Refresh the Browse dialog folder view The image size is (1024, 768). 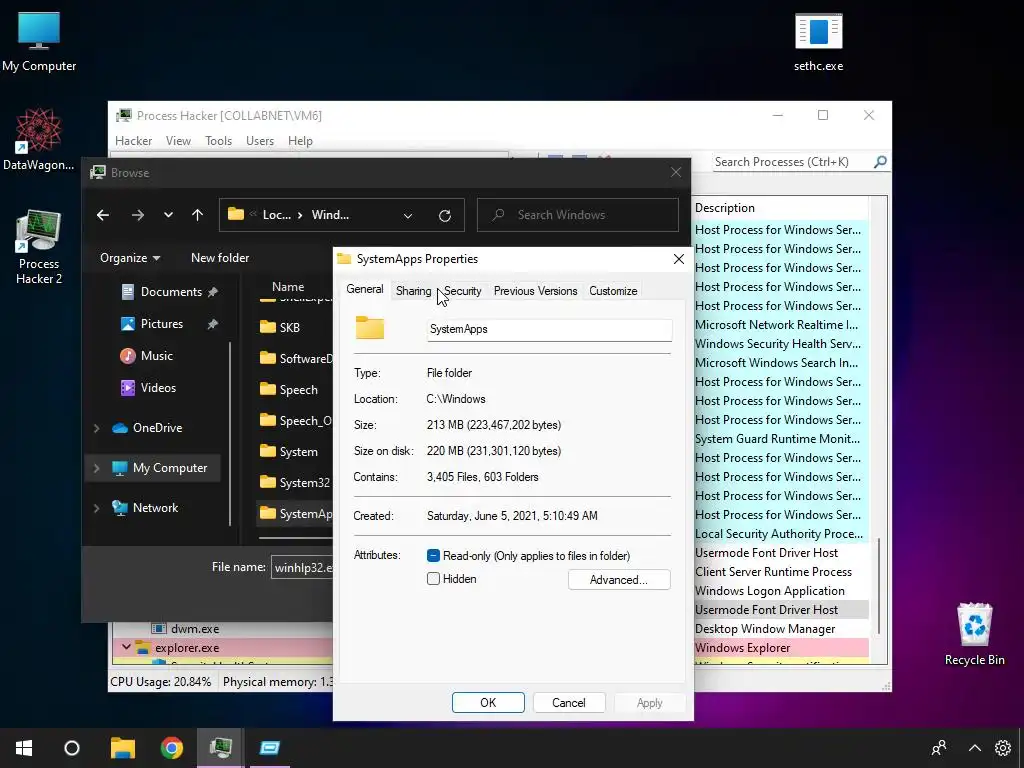445,215
